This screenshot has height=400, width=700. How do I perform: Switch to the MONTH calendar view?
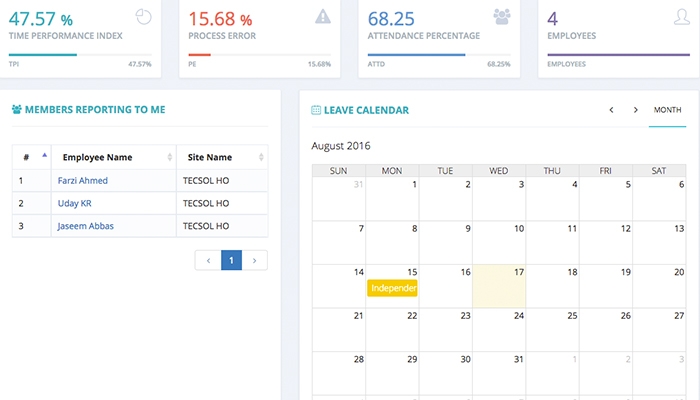667,110
